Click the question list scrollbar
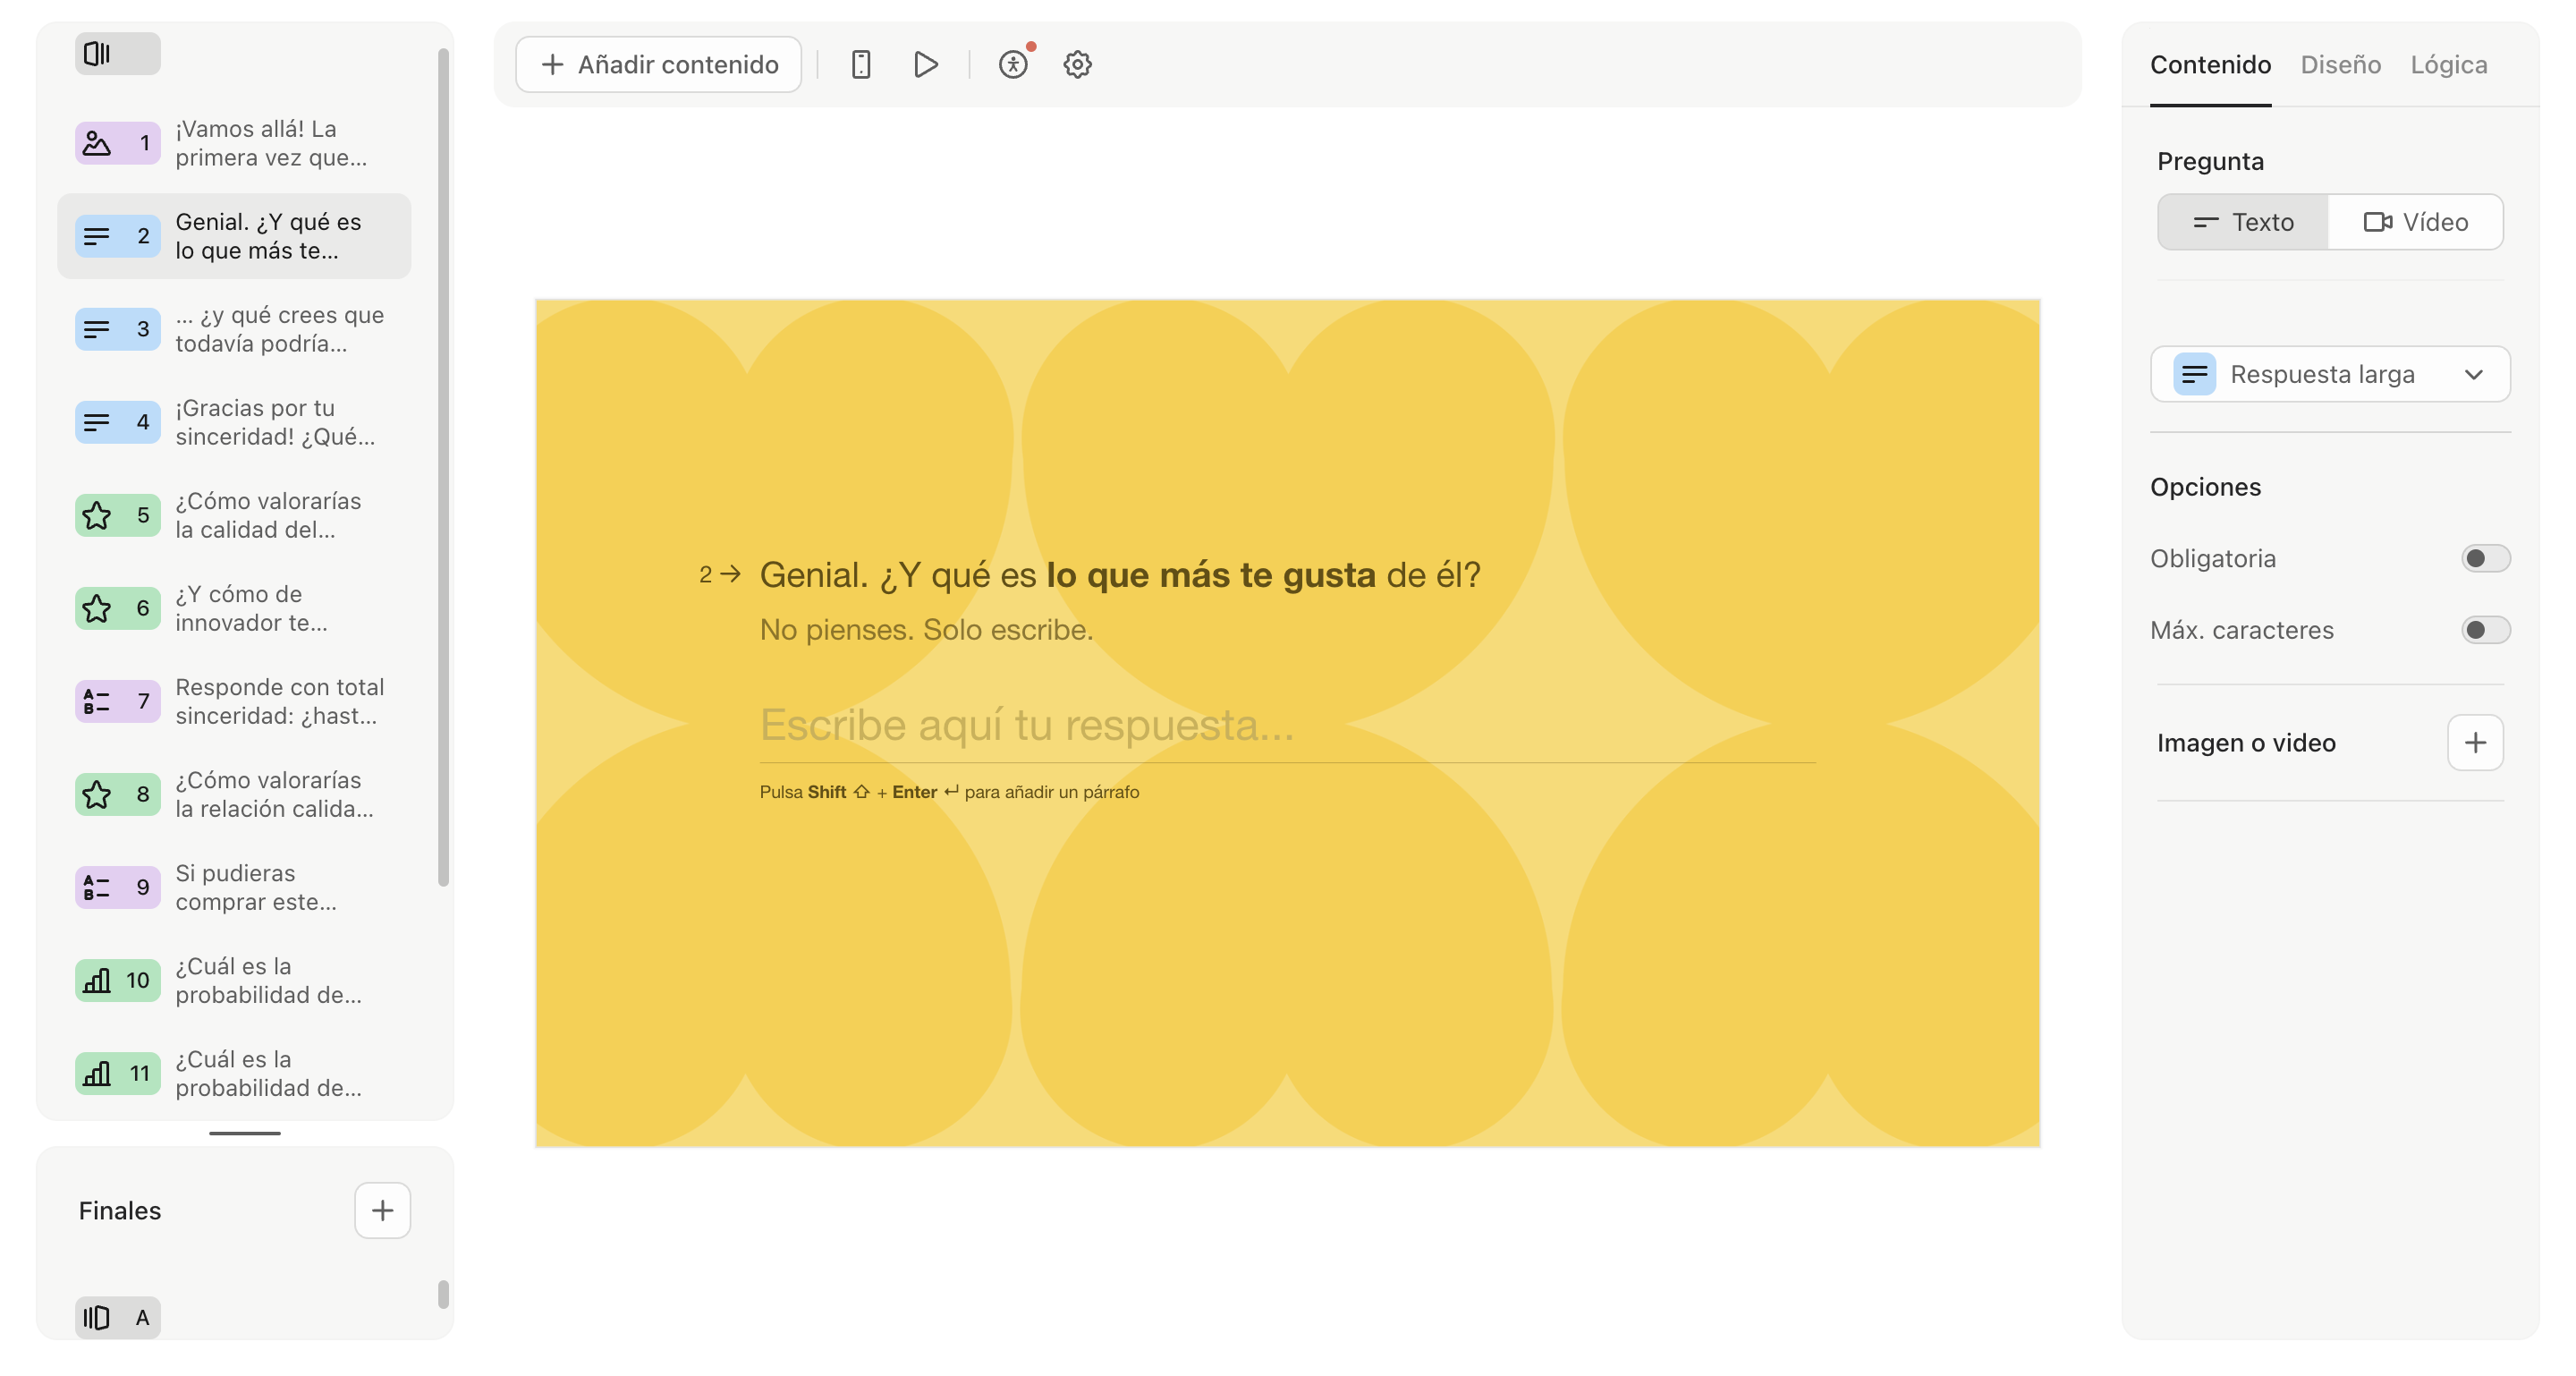 (x=443, y=467)
